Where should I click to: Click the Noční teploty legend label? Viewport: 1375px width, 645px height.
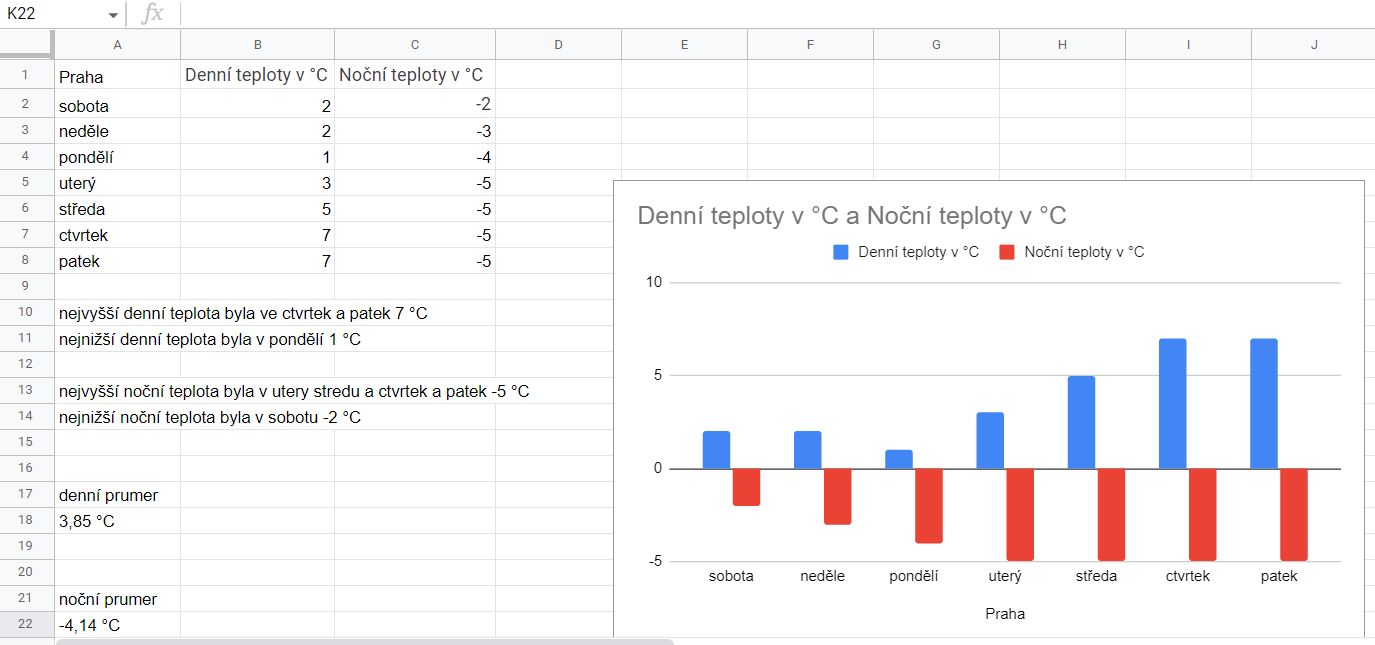[1084, 252]
